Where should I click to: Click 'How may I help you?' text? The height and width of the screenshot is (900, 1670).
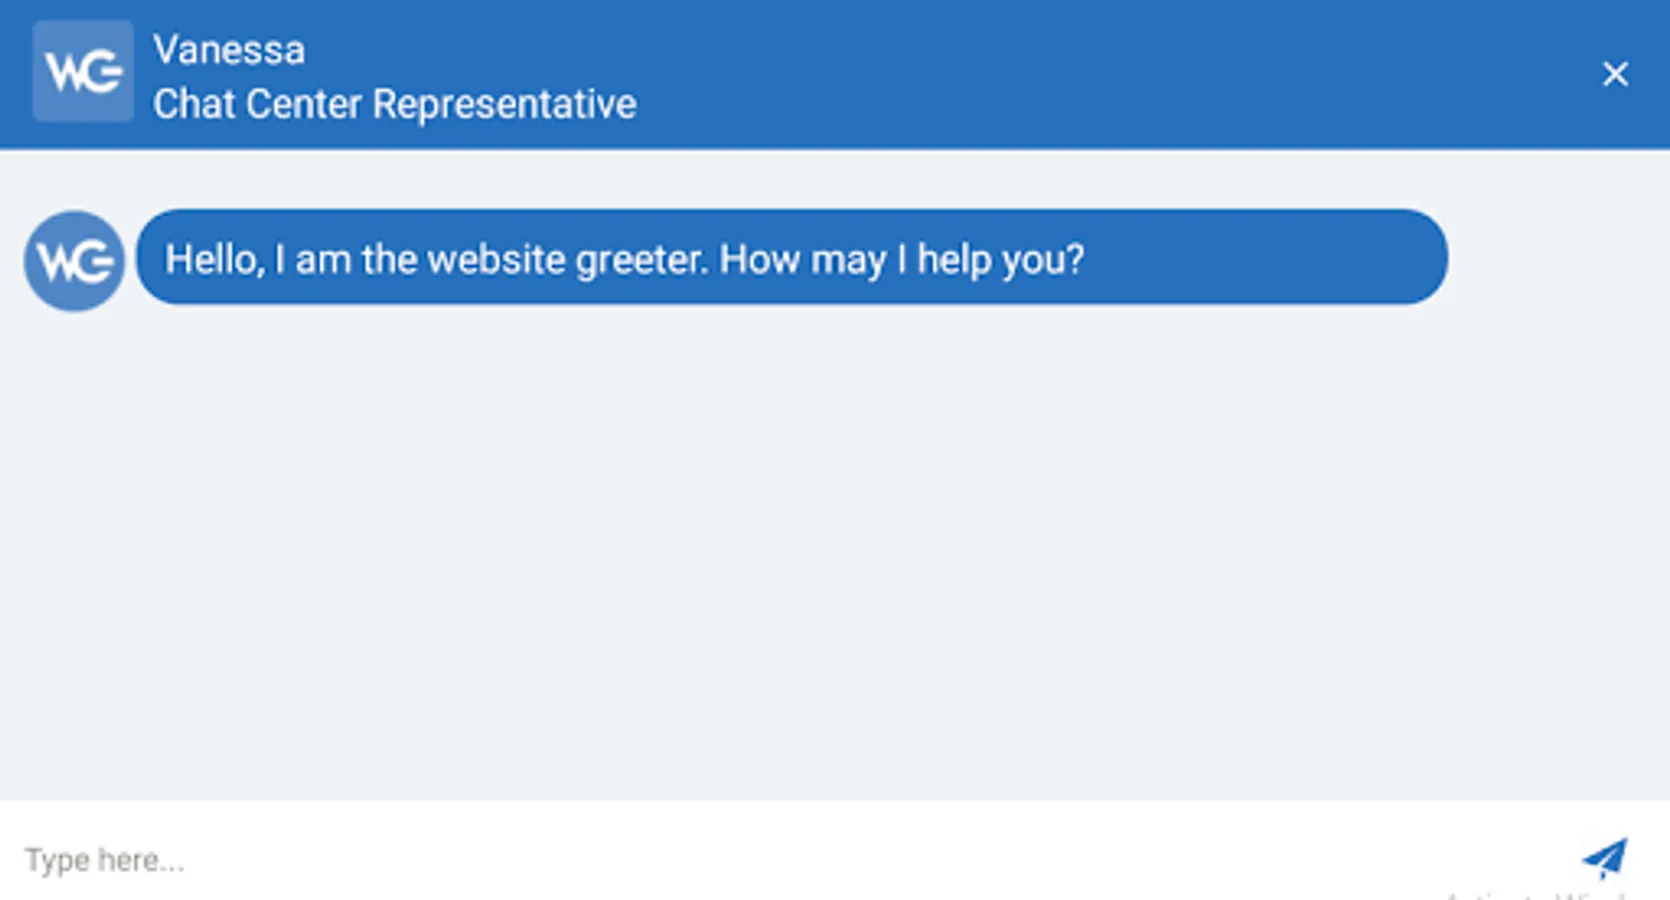click(x=901, y=260)
